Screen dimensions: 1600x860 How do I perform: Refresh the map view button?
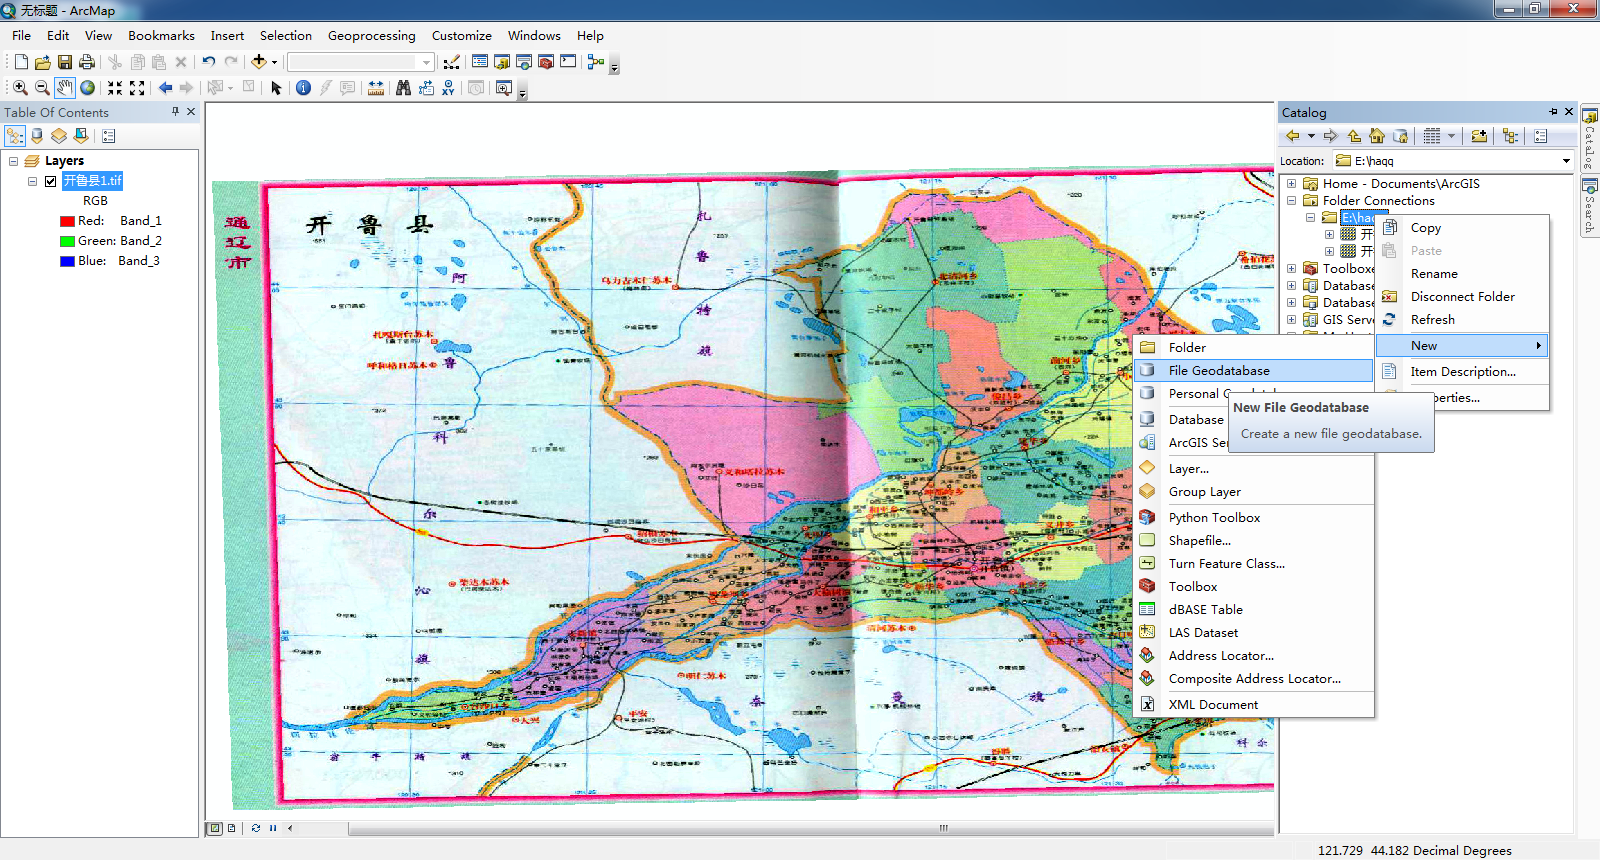click(x=256, y=828)
